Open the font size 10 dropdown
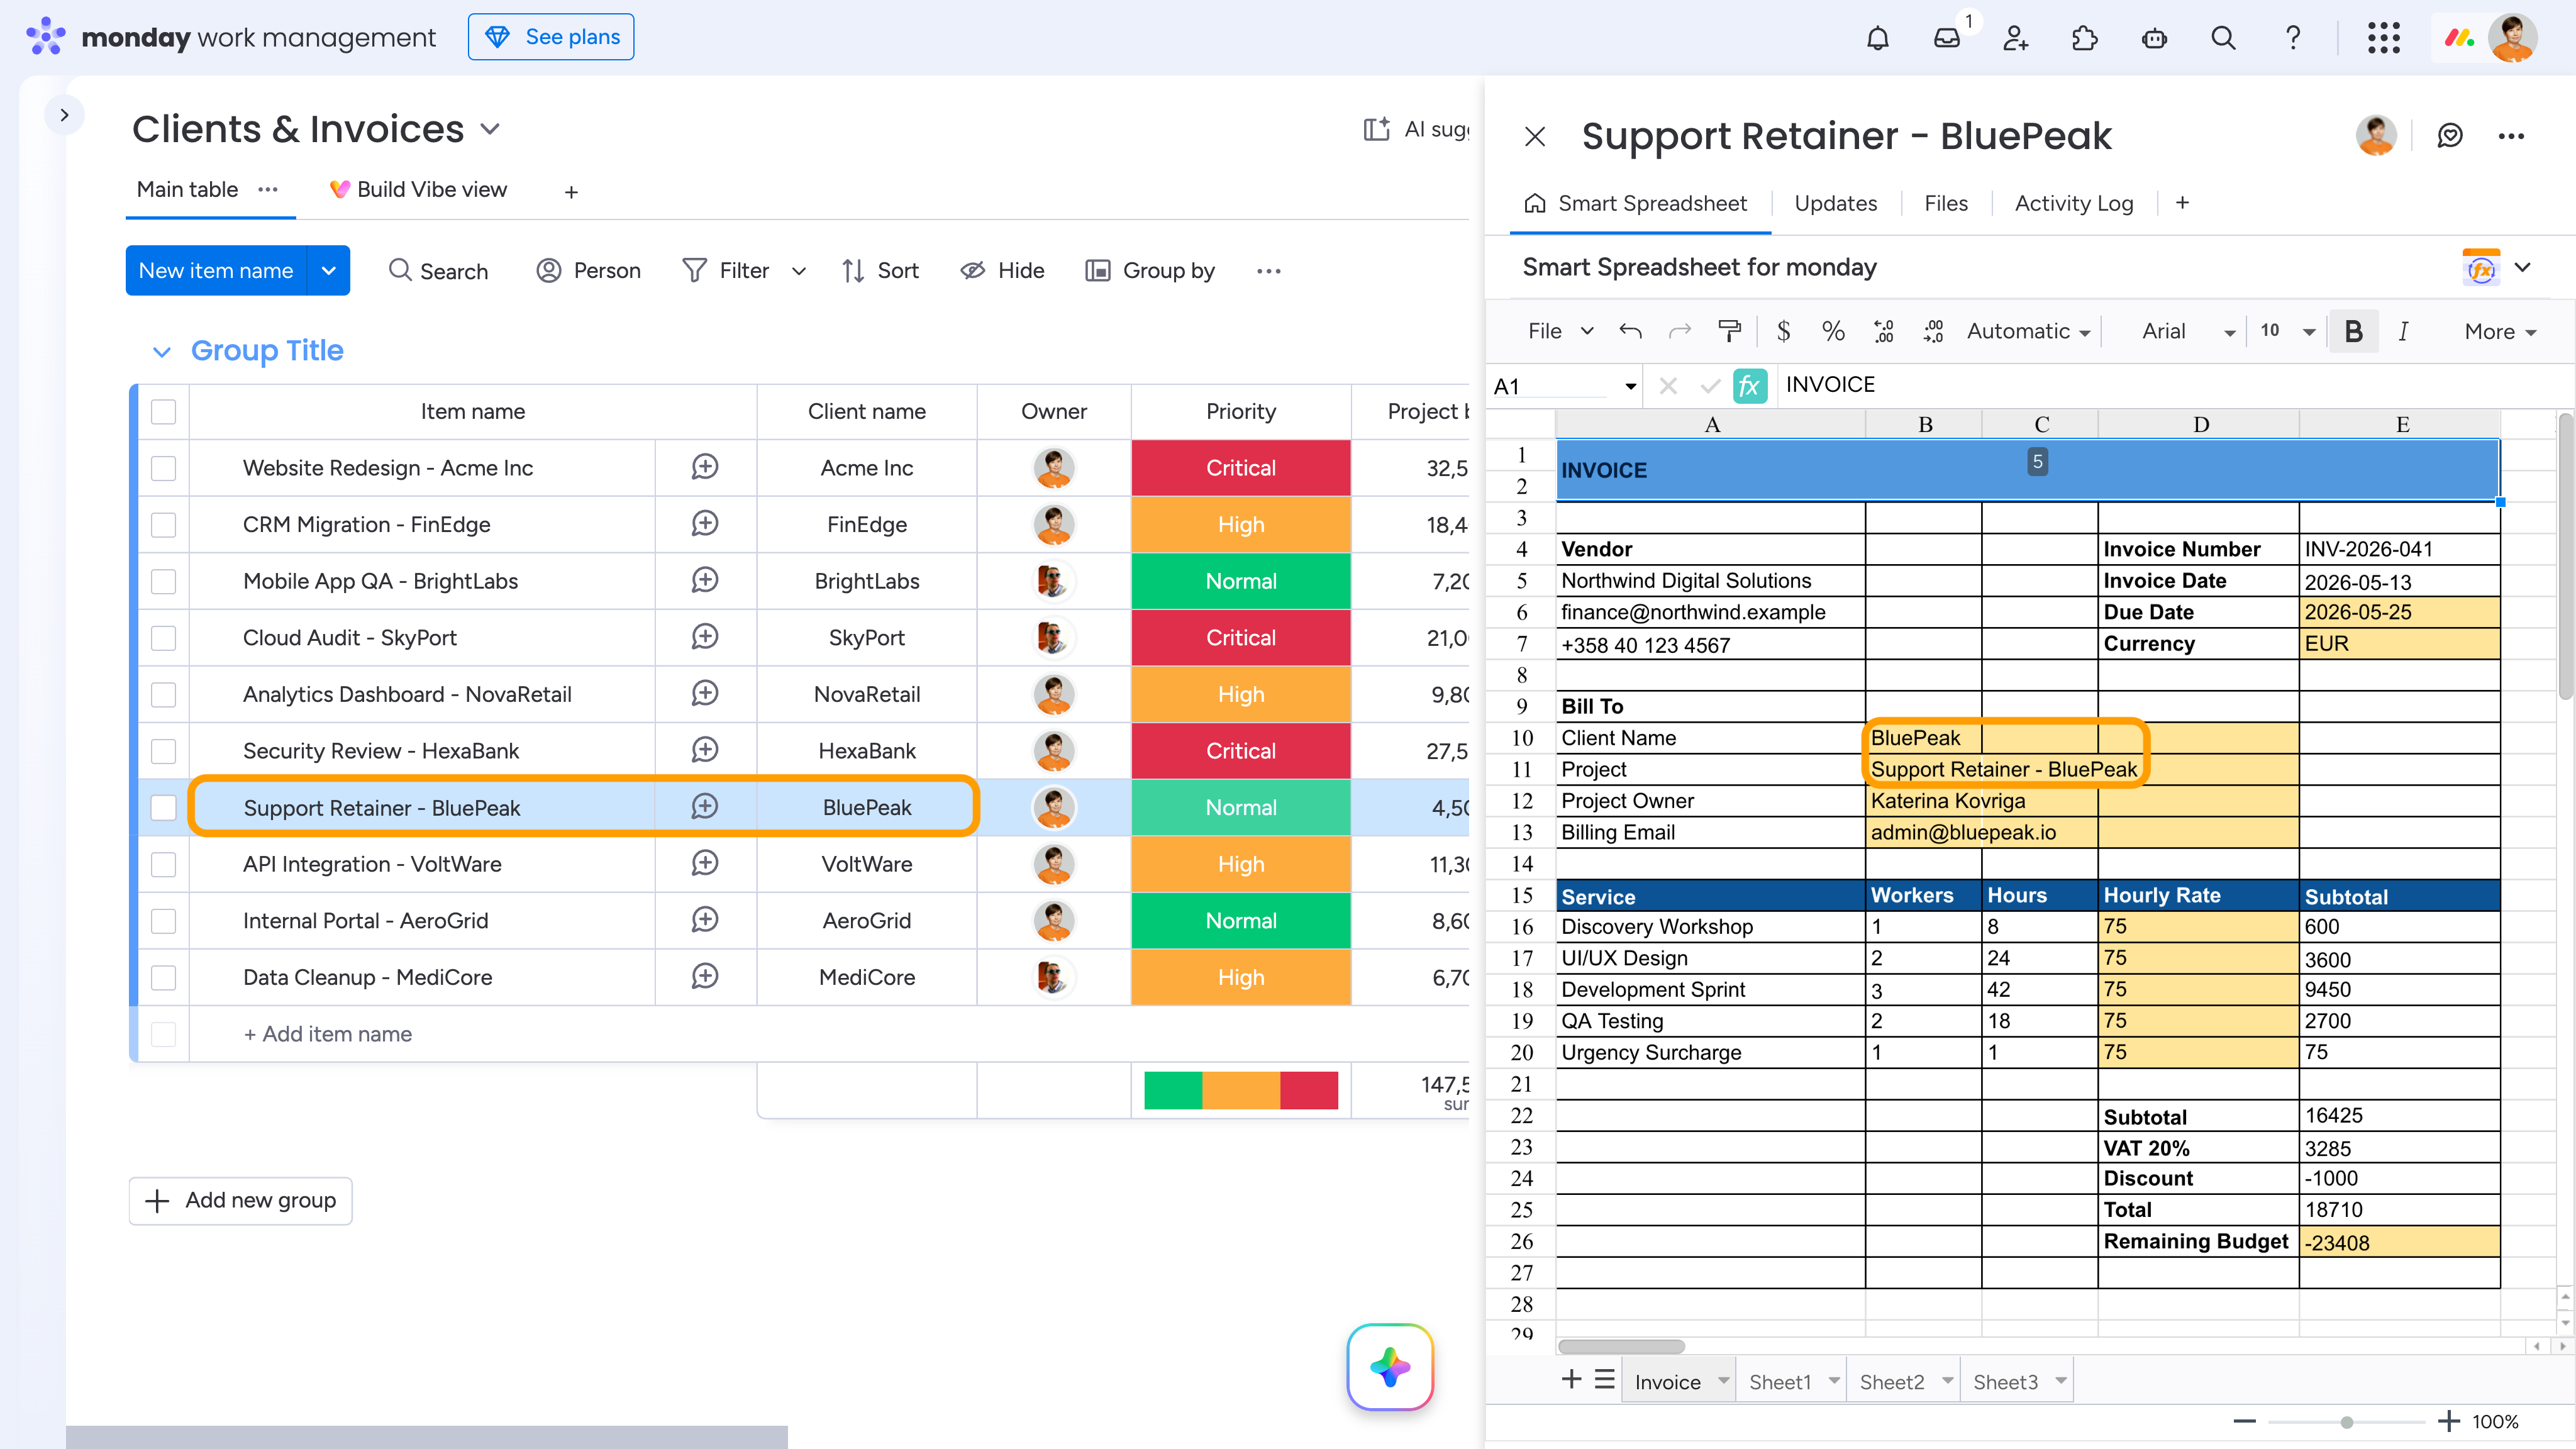2576x1449 pixels. tap(2287, 331)
